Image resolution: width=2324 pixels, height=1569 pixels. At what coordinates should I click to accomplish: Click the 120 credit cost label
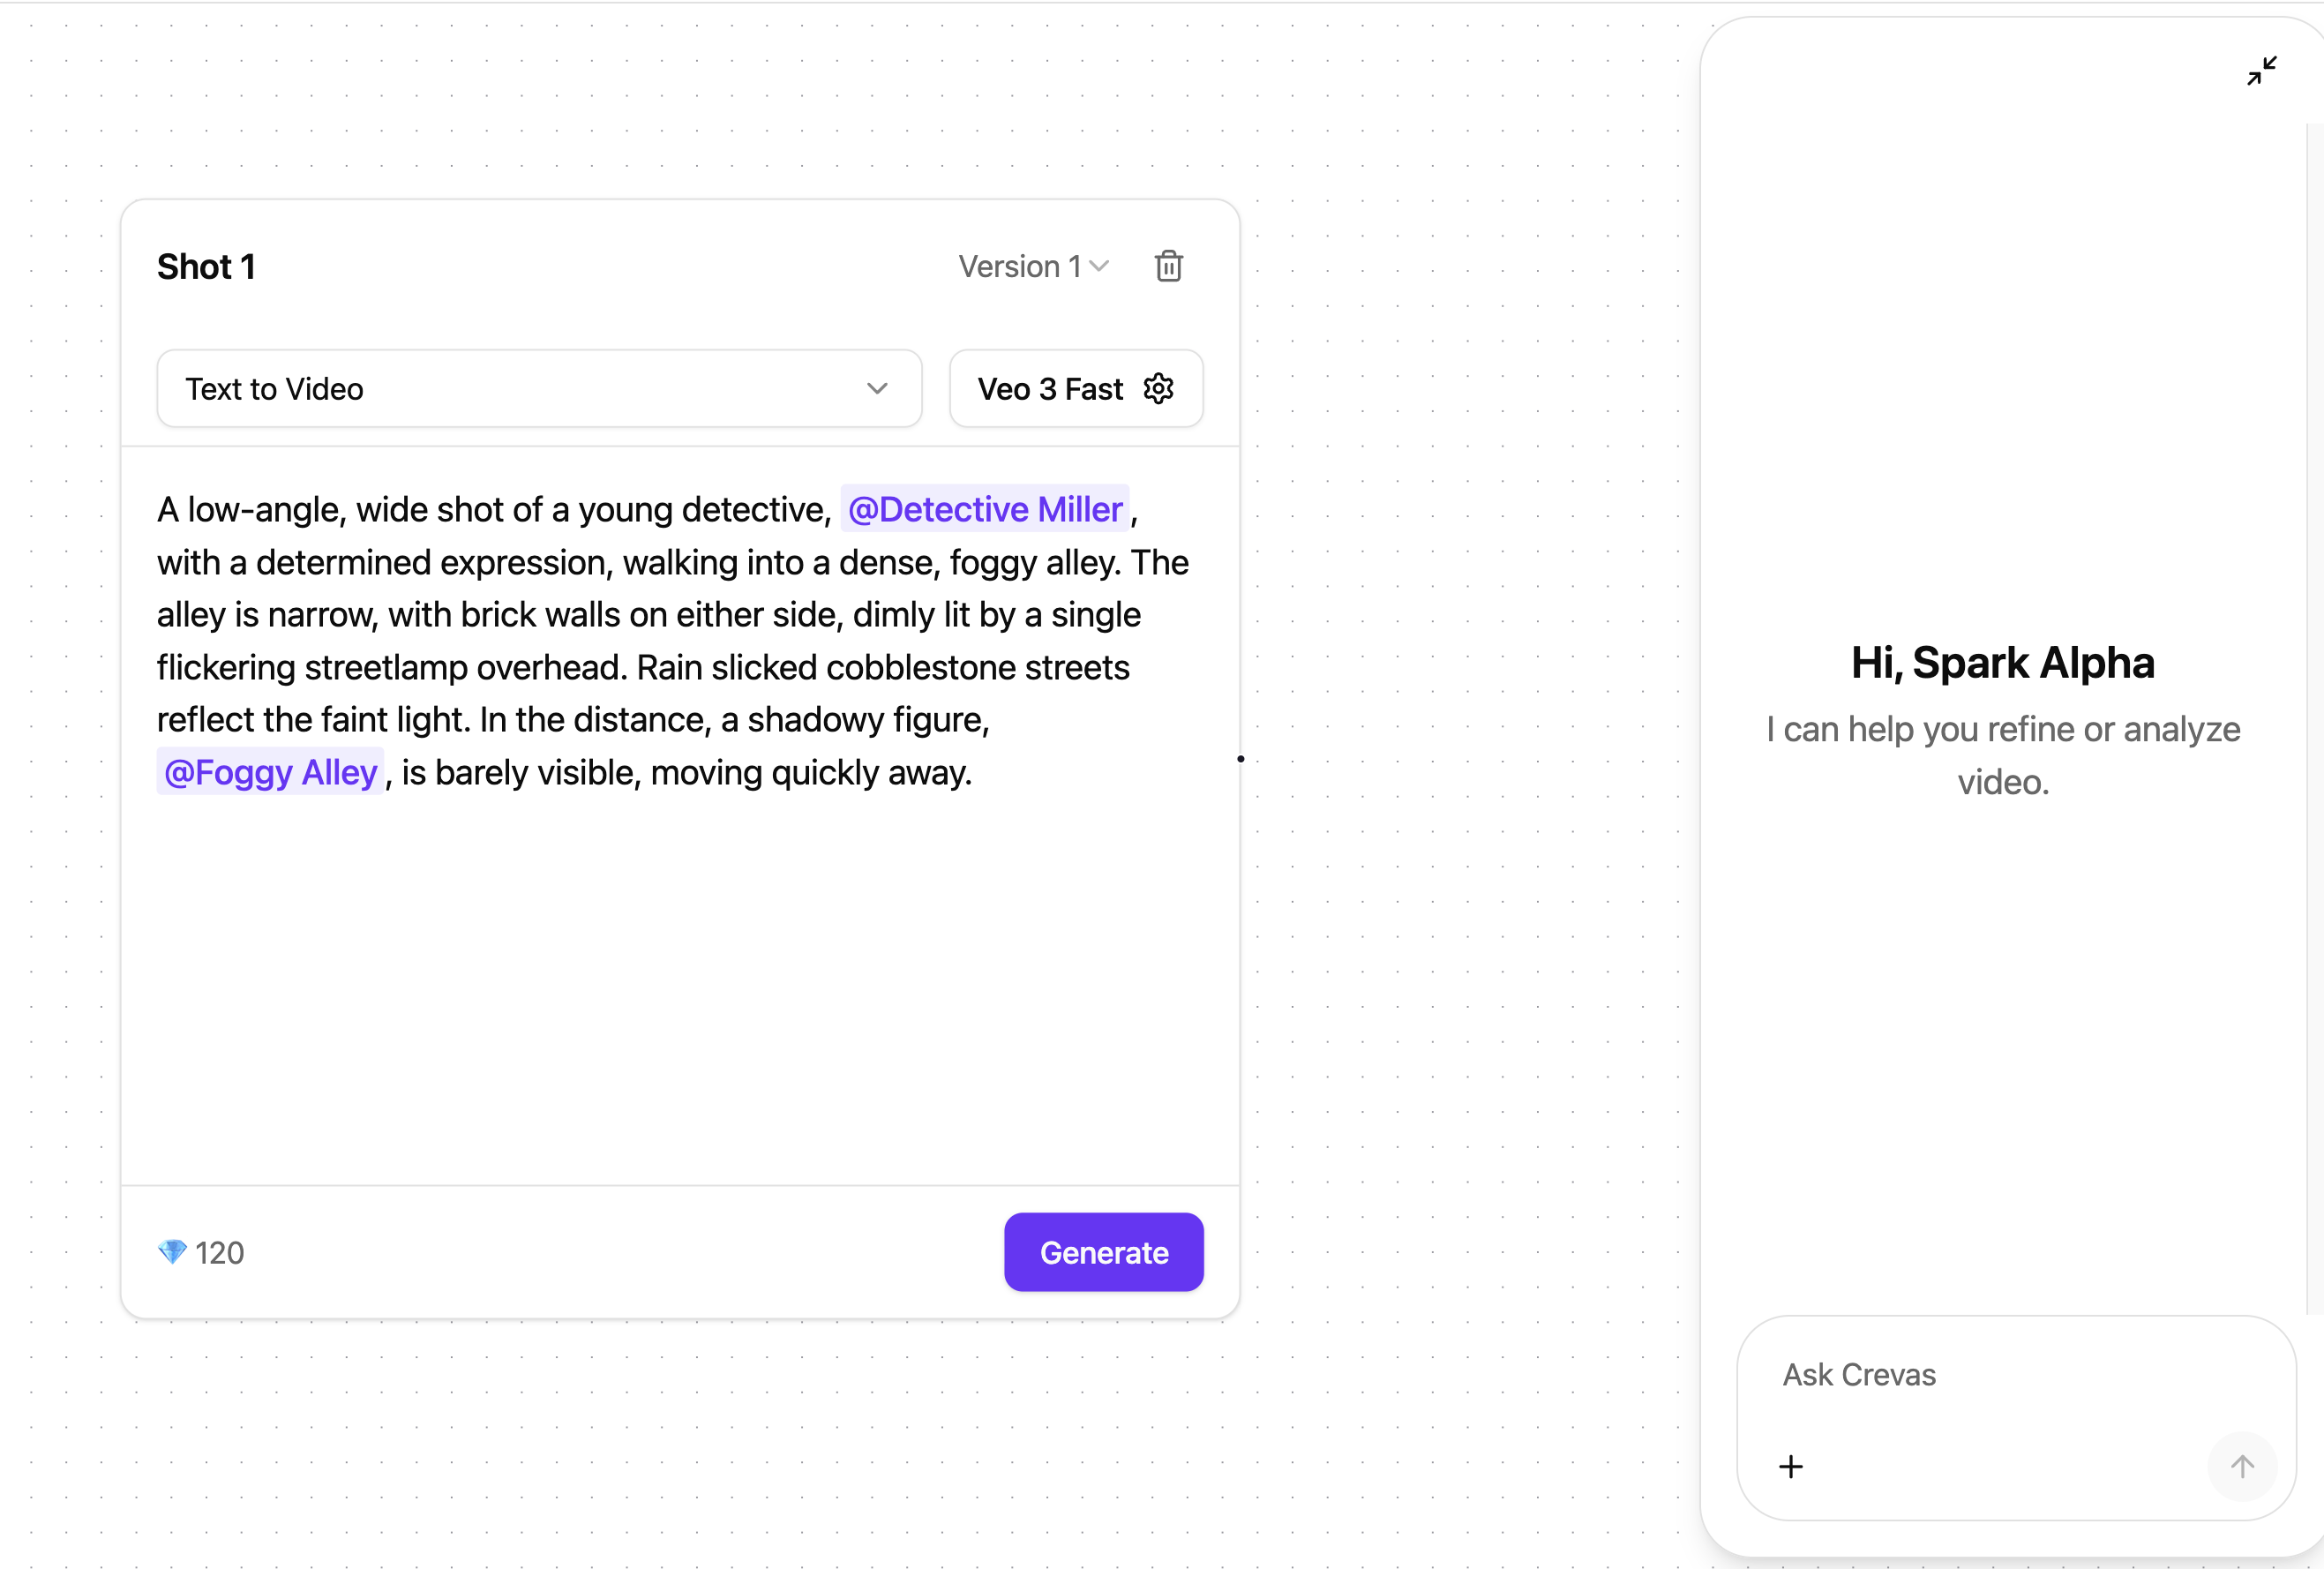[219, 1253]
